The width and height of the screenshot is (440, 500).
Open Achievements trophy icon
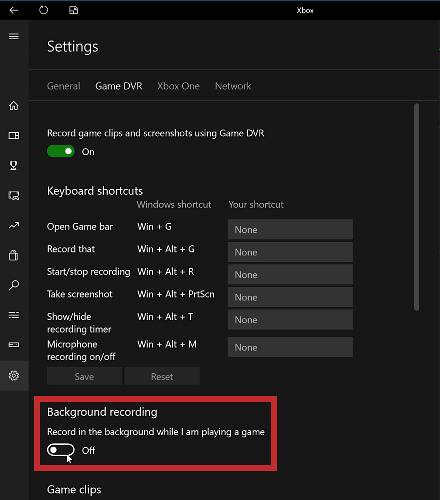(x=14, y=165)
